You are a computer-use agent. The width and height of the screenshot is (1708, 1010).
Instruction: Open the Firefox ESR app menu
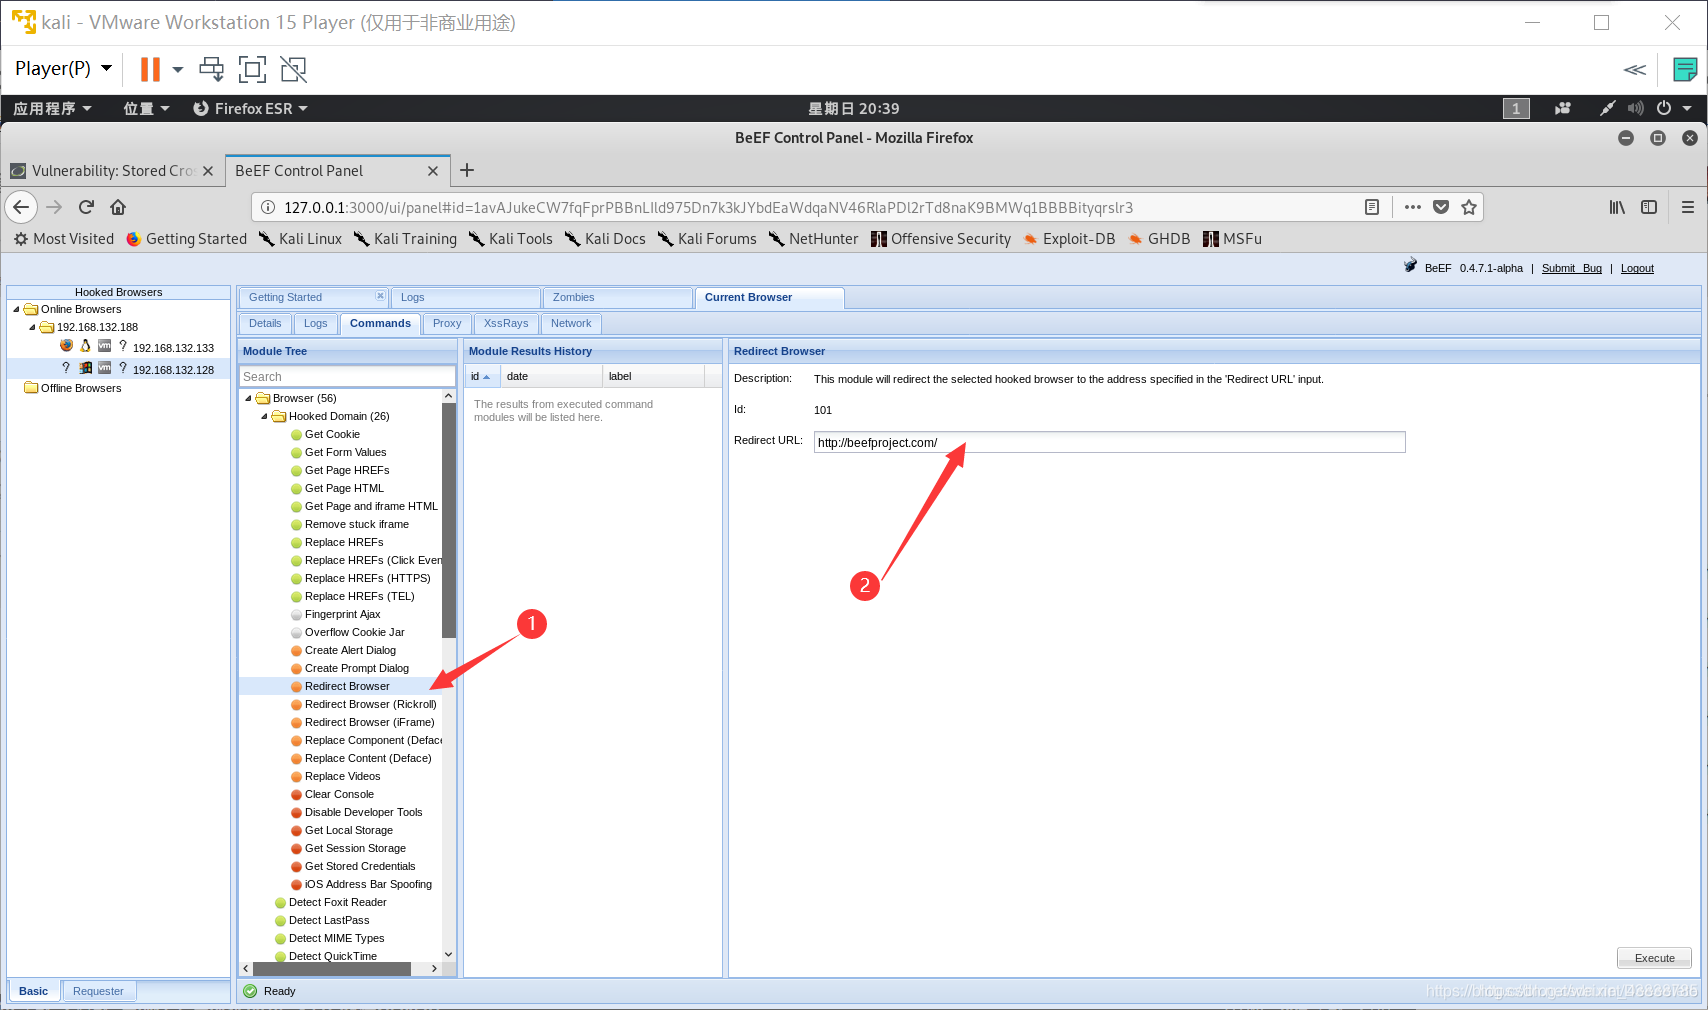pos(250,108)
